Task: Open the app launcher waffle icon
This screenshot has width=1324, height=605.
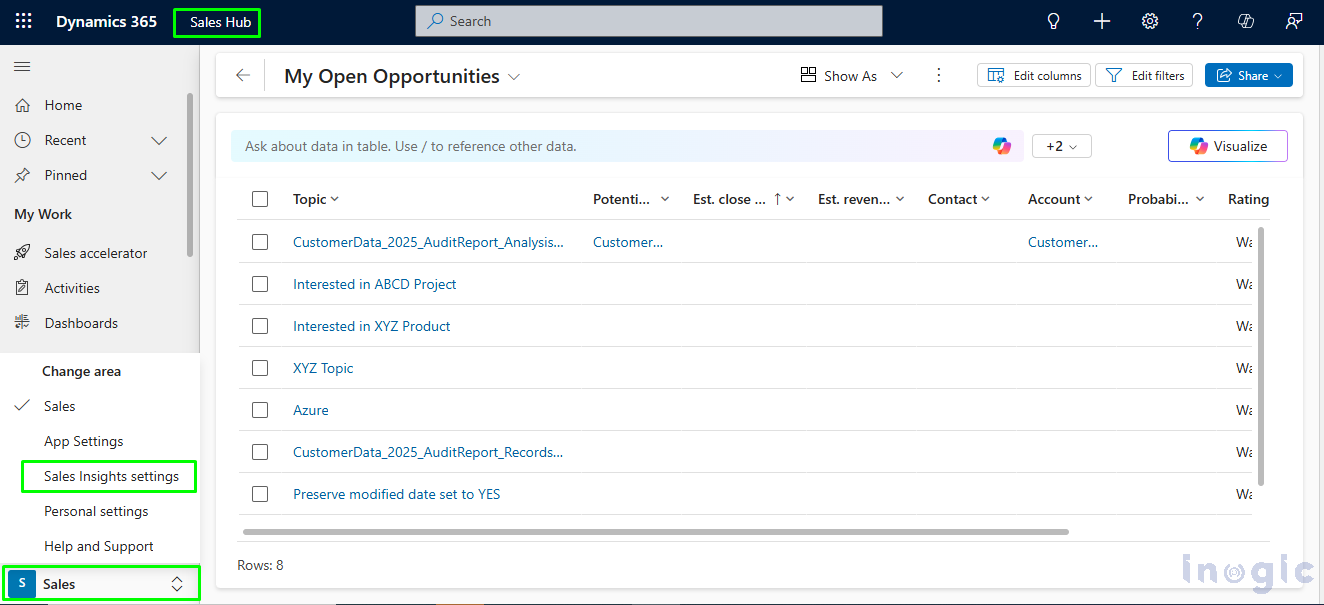Action: pyautogui.click(x=23, y=21)
